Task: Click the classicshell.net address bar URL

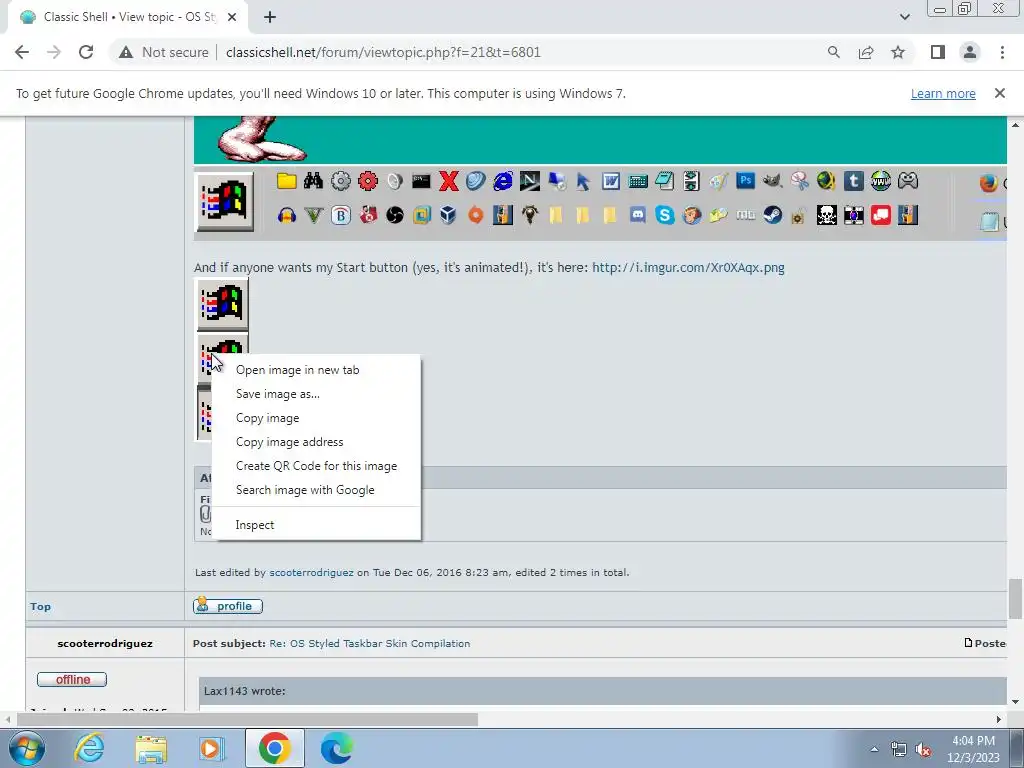Action: coord(383,52)
